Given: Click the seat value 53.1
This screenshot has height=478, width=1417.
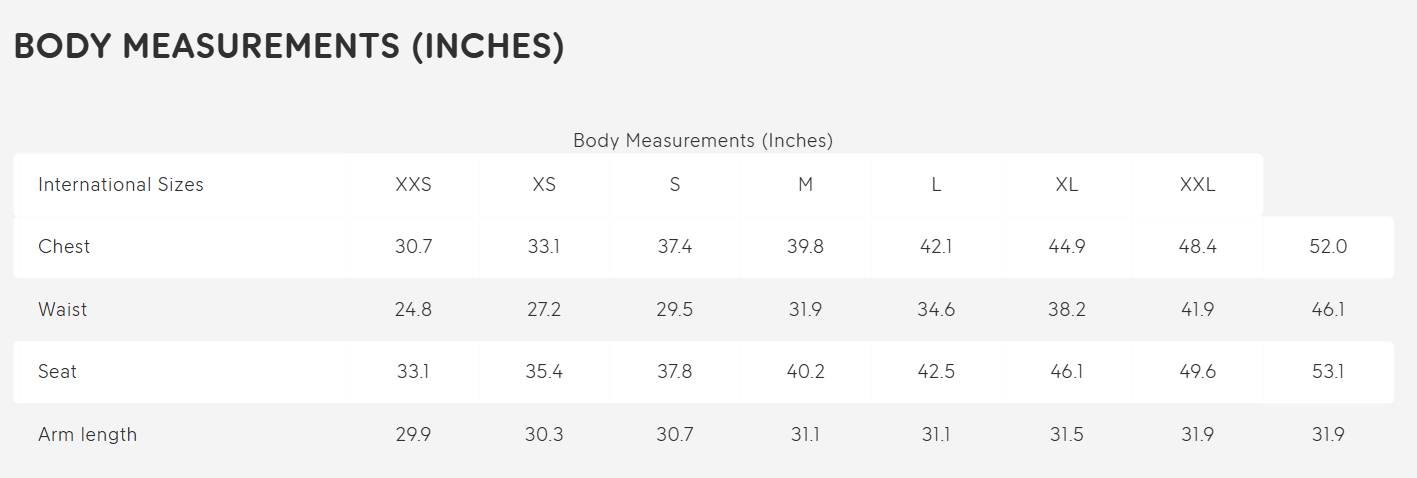Looking at the screenshot, I should click(x=1328, y=372).
